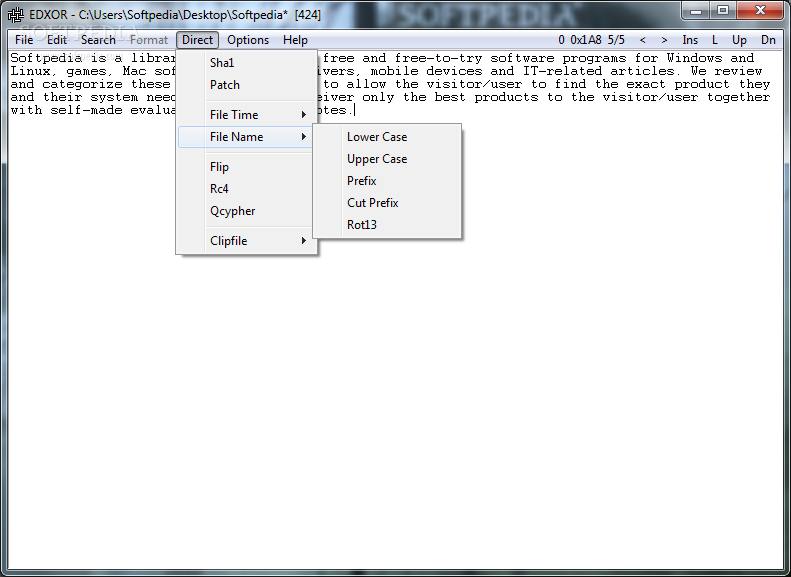Click the 0x1A8 offset value

pos(586,40)
